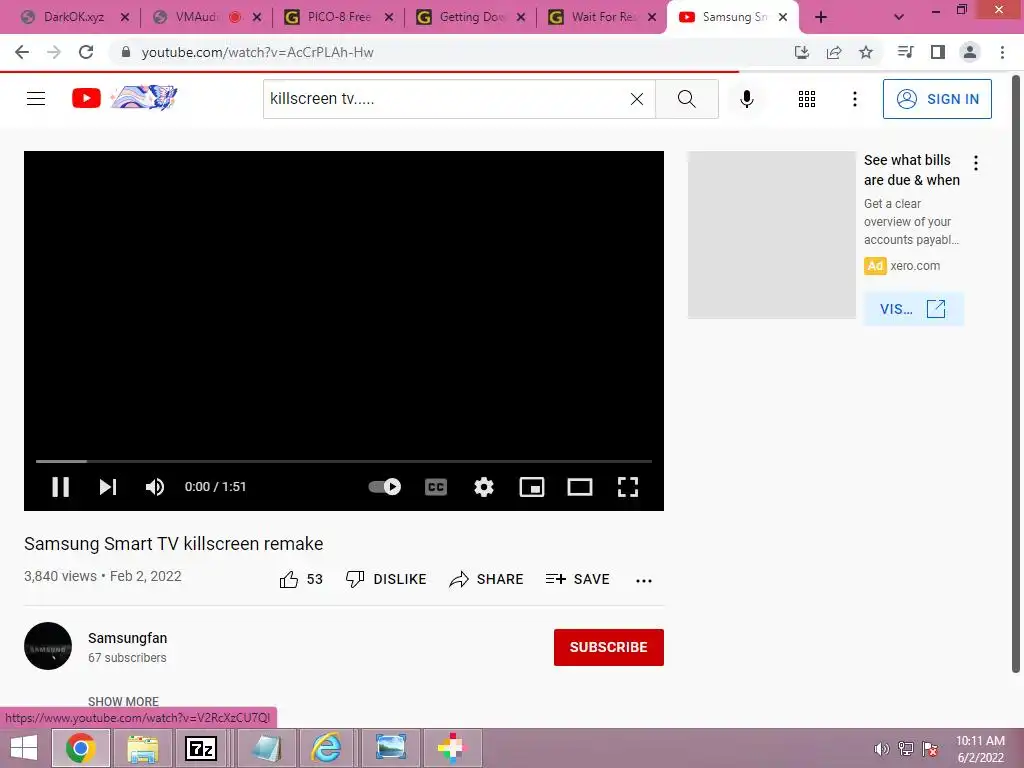Open the player settings gear
The width and height of the screenshot is (1024, 768).
click(484, 487)
